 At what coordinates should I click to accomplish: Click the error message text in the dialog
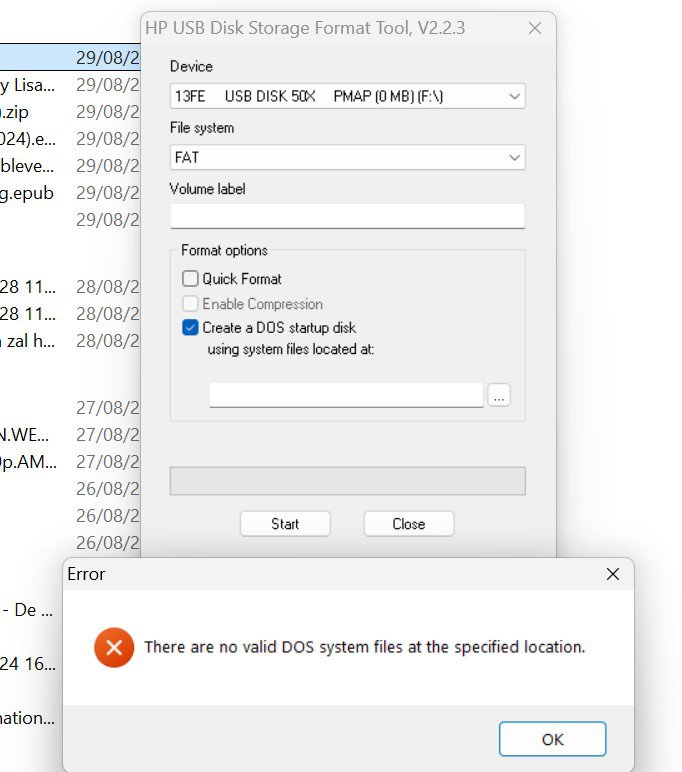[x=364, y=647]
